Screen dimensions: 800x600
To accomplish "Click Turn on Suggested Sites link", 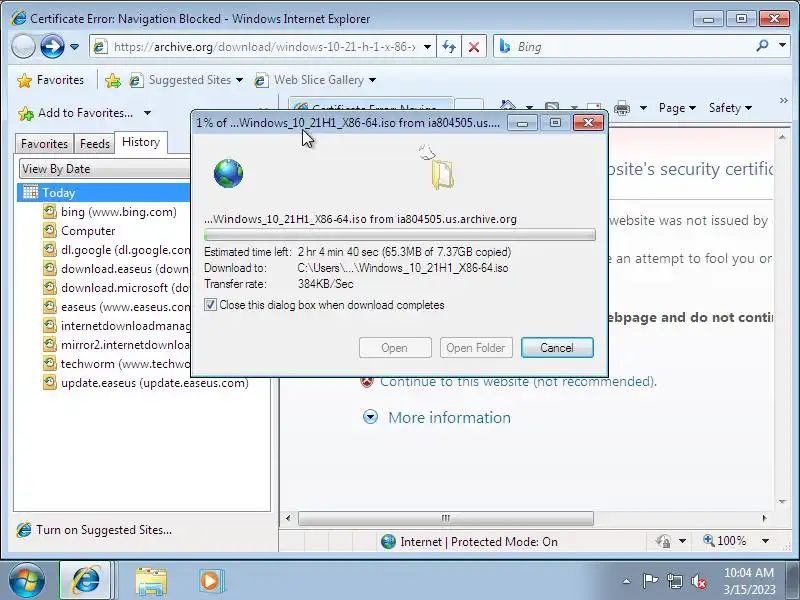I will (104, 530).
